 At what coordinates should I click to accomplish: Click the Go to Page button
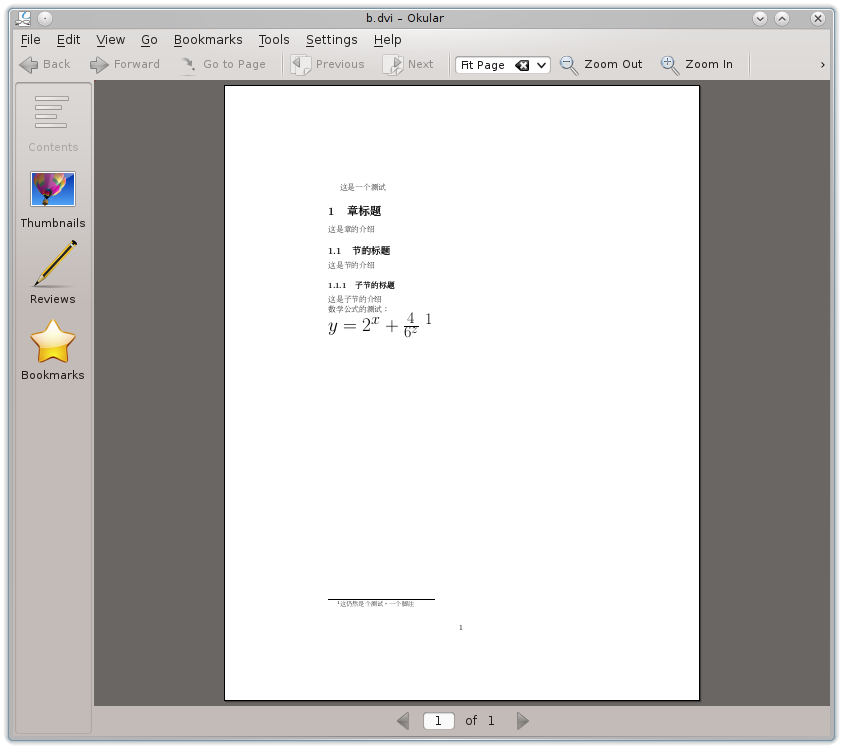pos(223,64)
